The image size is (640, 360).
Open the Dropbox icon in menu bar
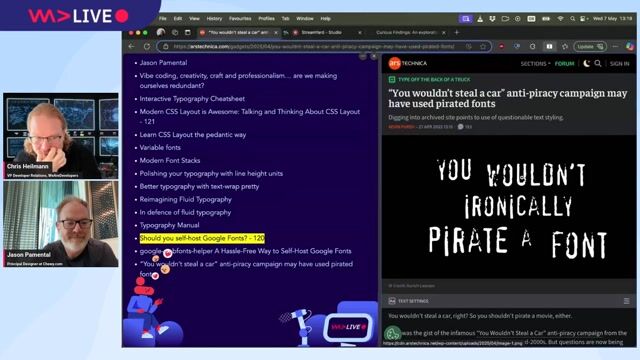(492, 19)
